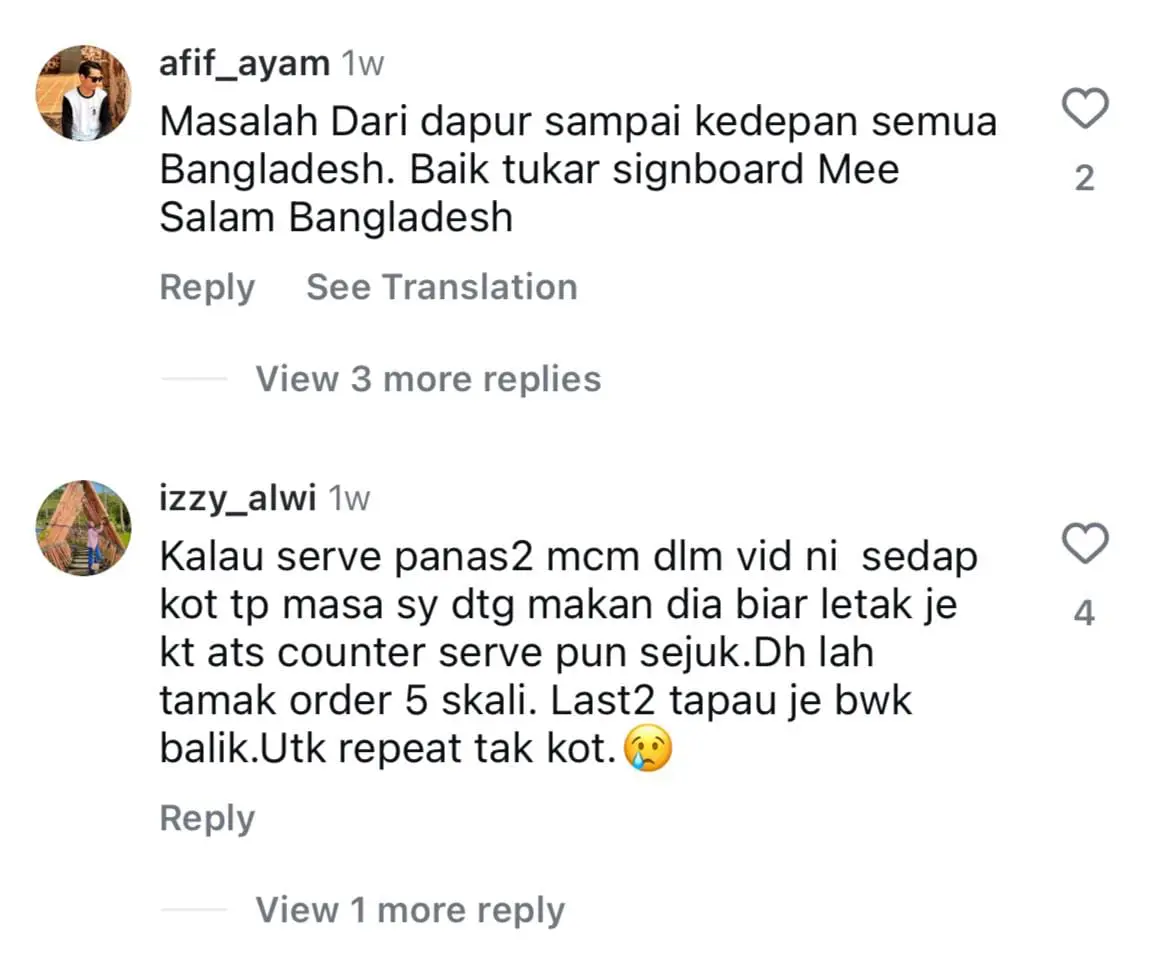
Task: Click the line before View 3 more replies
Action: (x=194, y=379)
